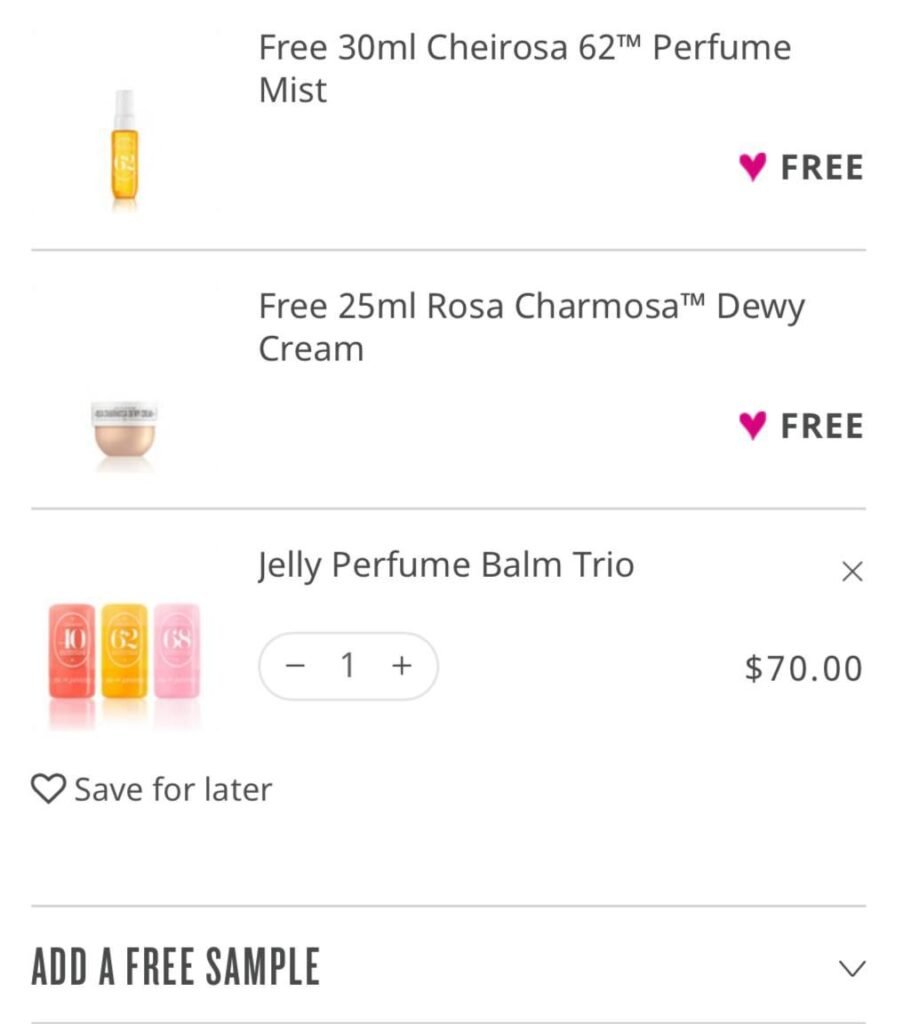Remove Jelly Perfume Balm Trio with the X
Screen dimensions: 919x1024
852,571
